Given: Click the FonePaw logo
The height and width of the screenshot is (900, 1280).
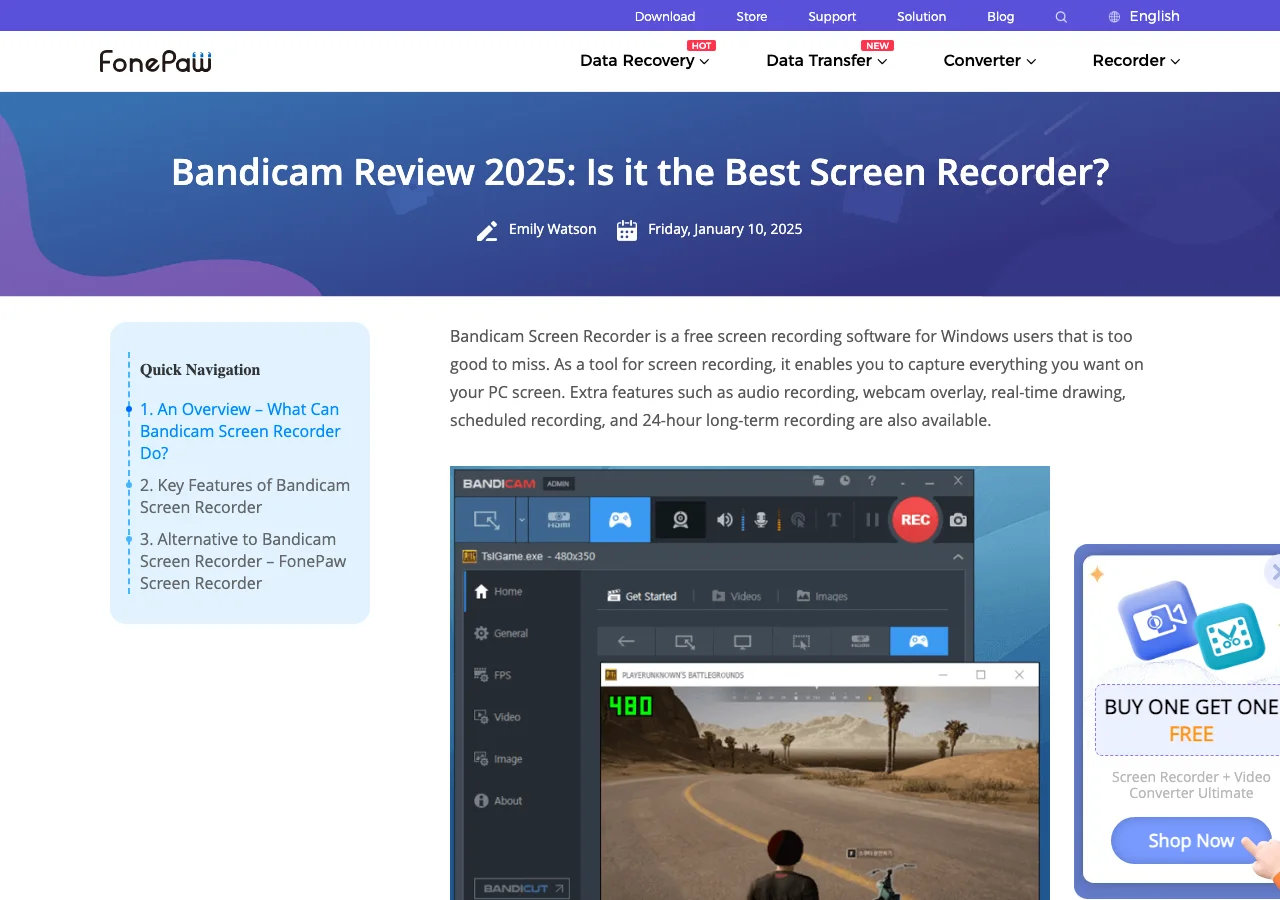Looking at the screenshot, I should pos(155,61).
